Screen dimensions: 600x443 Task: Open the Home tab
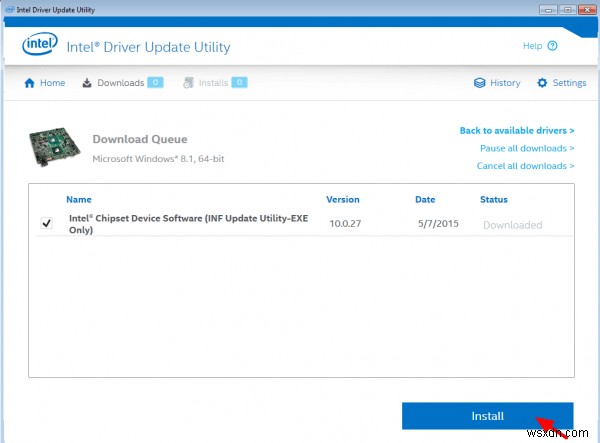[x=45, y=83]
